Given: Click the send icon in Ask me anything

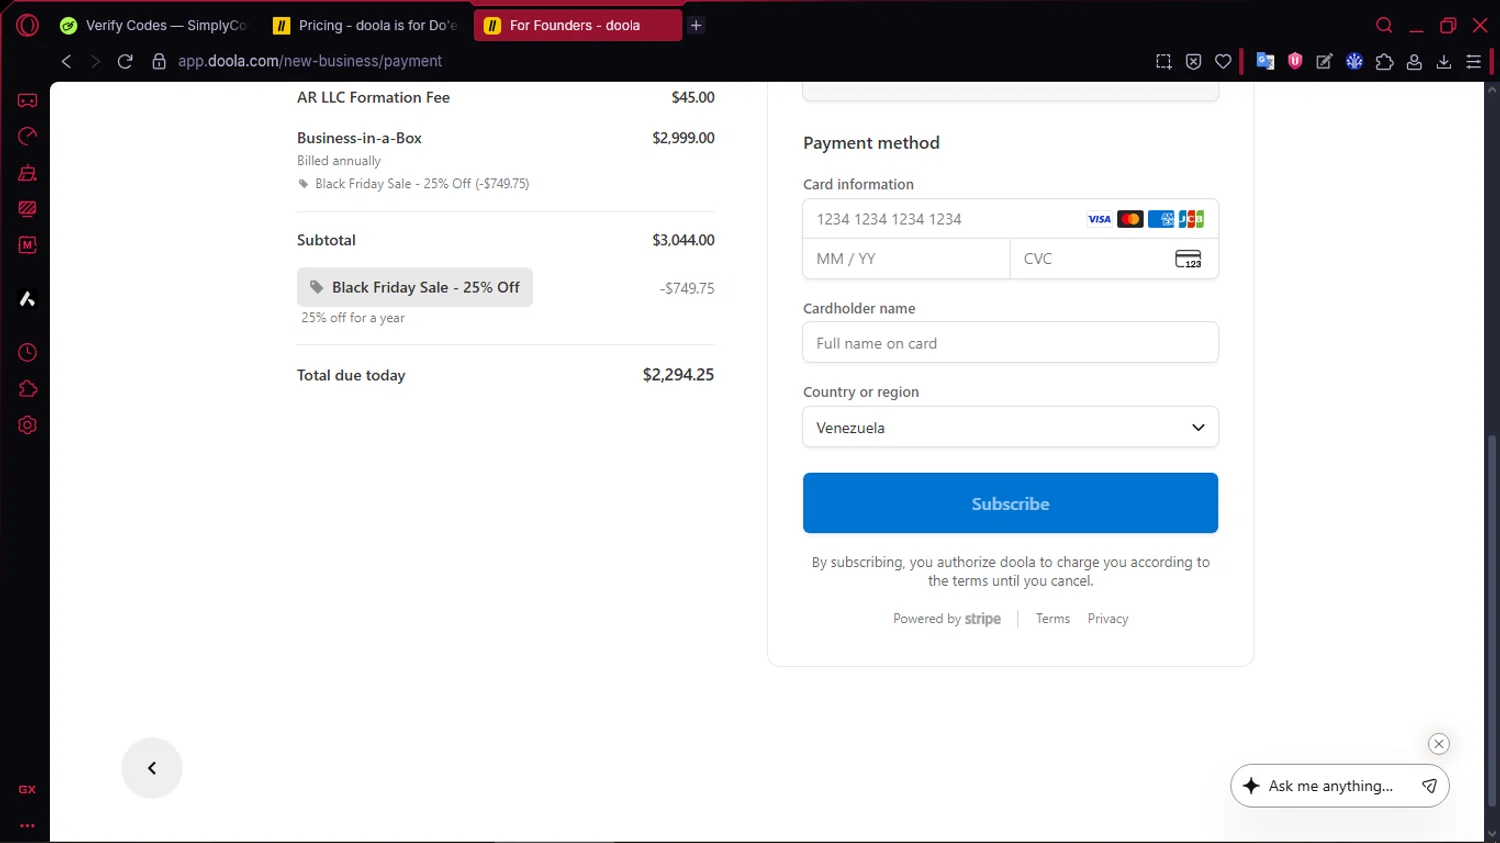Looking at the screenshot, I should coord(1430,786).
